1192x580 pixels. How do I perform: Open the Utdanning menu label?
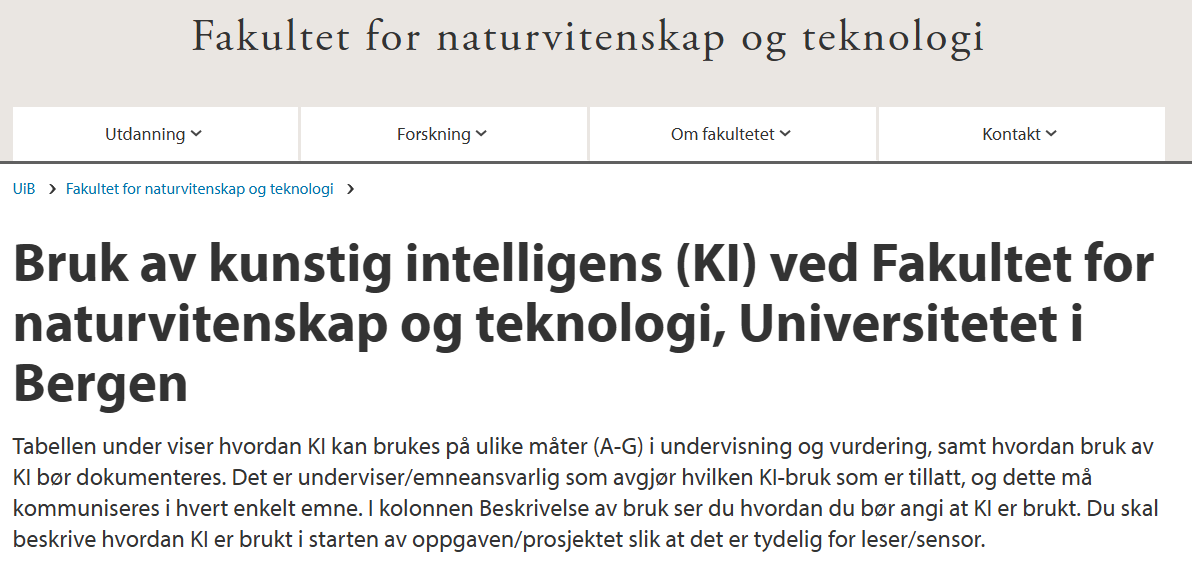(x=145, y=134)
